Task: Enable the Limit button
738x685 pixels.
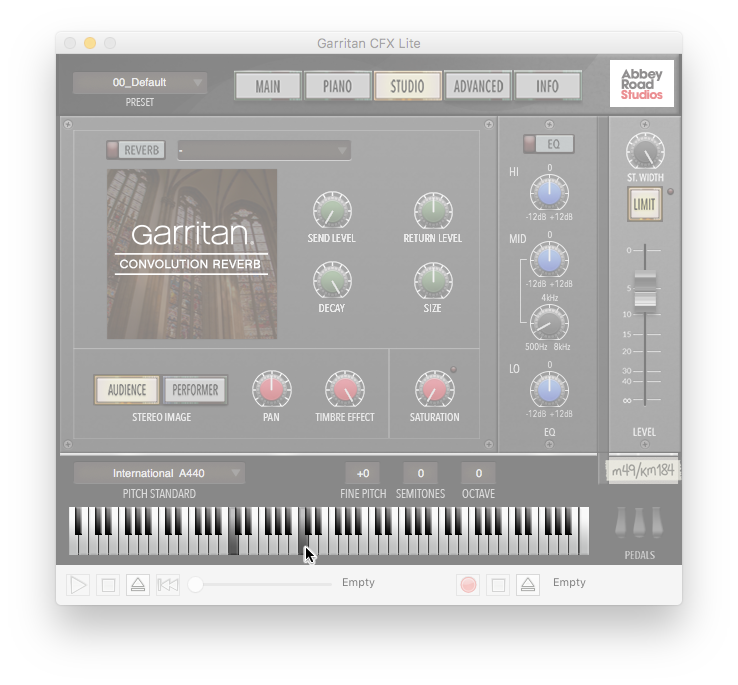Action: (x=645, y=204)
